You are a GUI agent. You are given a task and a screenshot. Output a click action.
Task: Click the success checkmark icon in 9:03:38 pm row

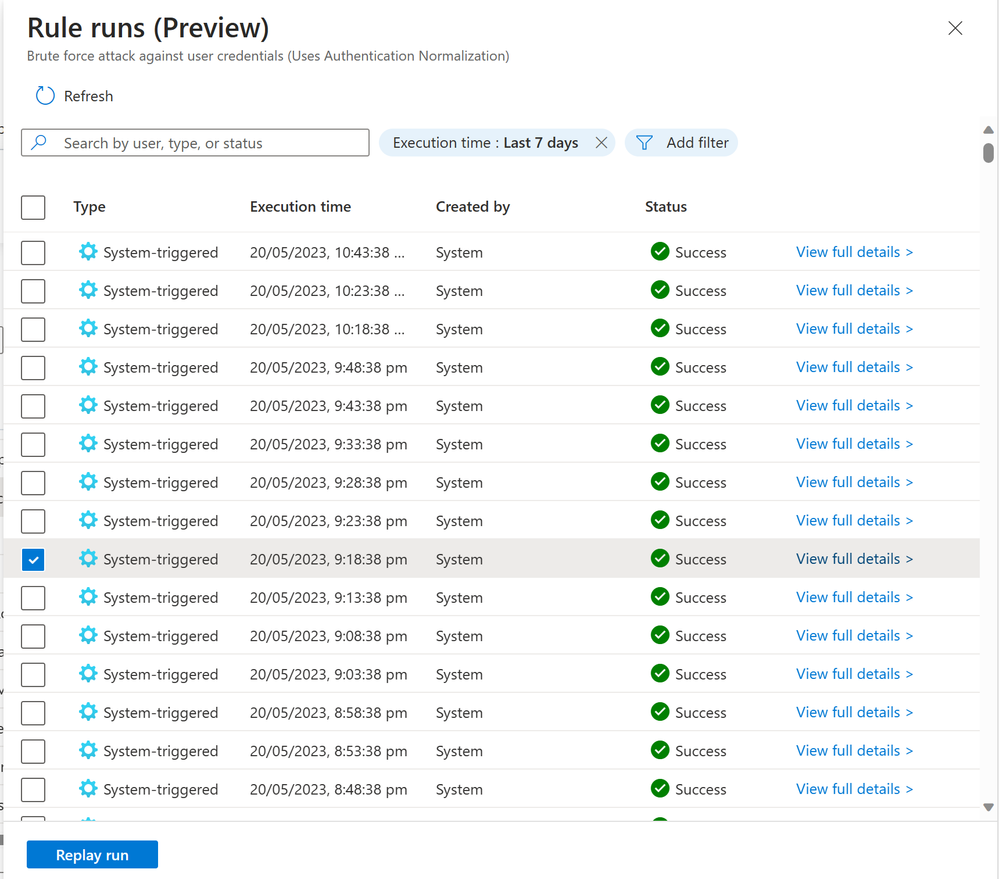point(660,673)
